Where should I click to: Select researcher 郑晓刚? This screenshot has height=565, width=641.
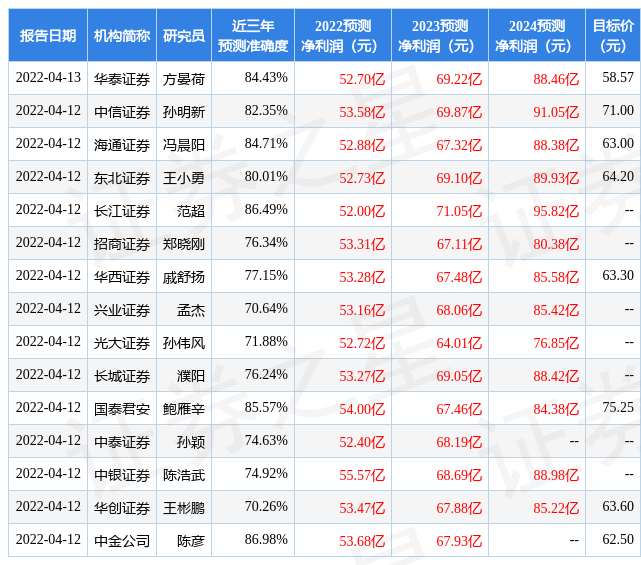(184, 244)
